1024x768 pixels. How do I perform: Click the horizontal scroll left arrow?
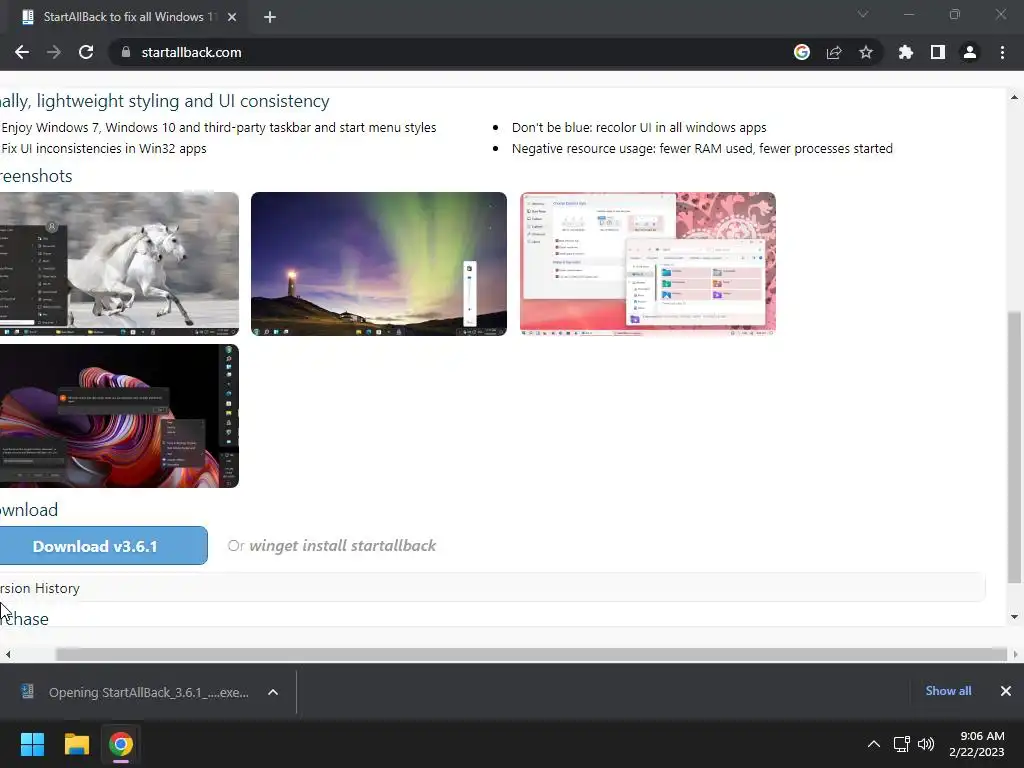8,654
